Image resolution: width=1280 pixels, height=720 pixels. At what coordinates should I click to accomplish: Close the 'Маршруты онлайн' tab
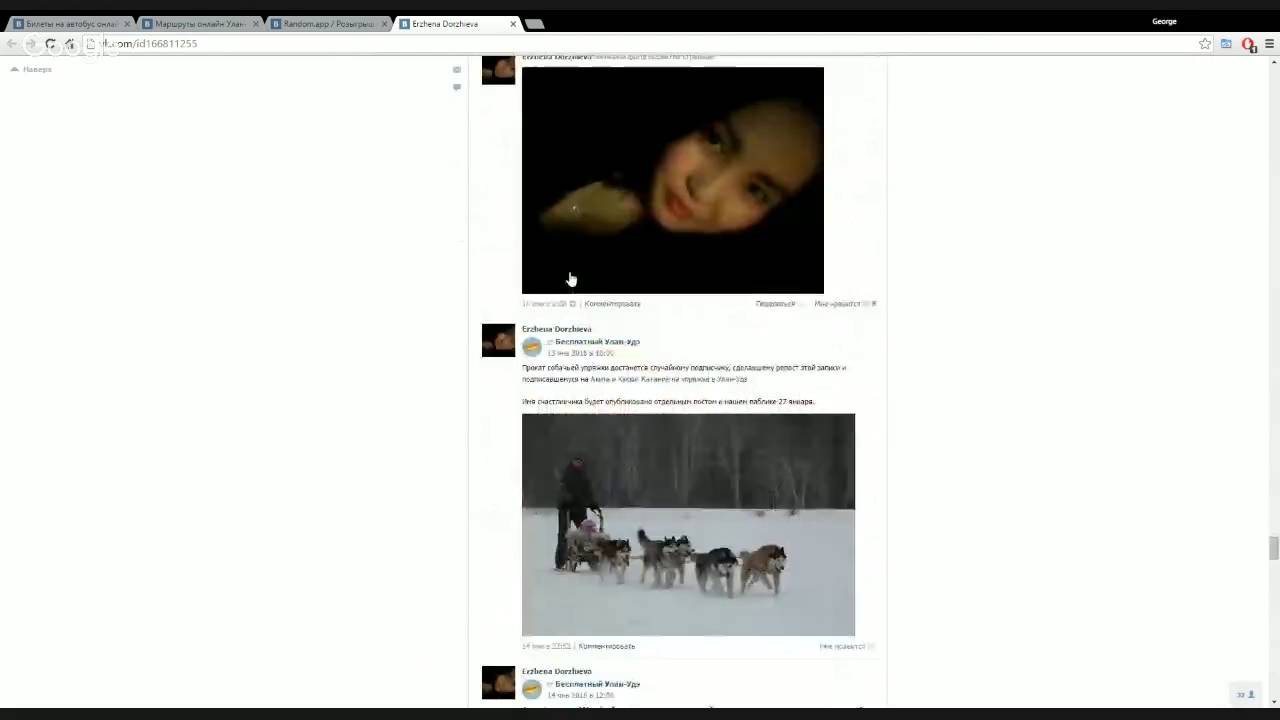coord(256,24)
